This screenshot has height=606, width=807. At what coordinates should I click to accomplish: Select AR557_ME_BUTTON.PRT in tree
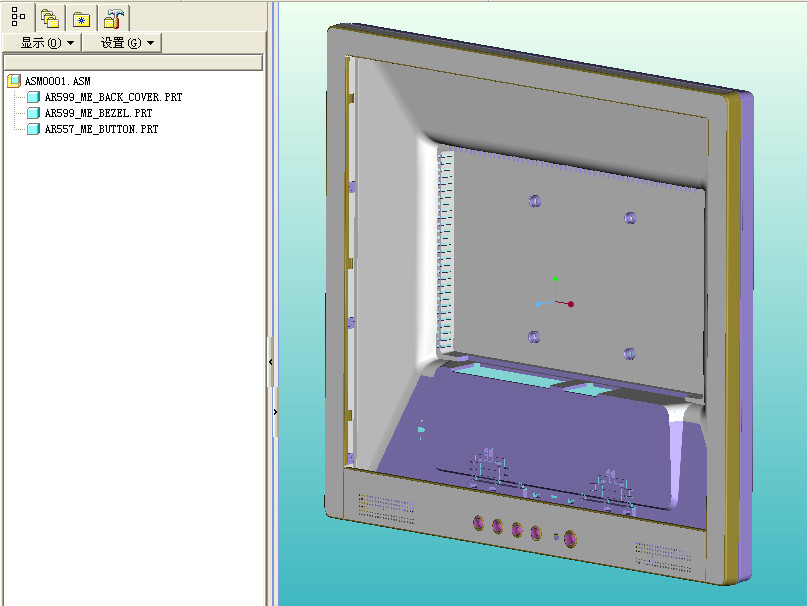tap(101, 129)
